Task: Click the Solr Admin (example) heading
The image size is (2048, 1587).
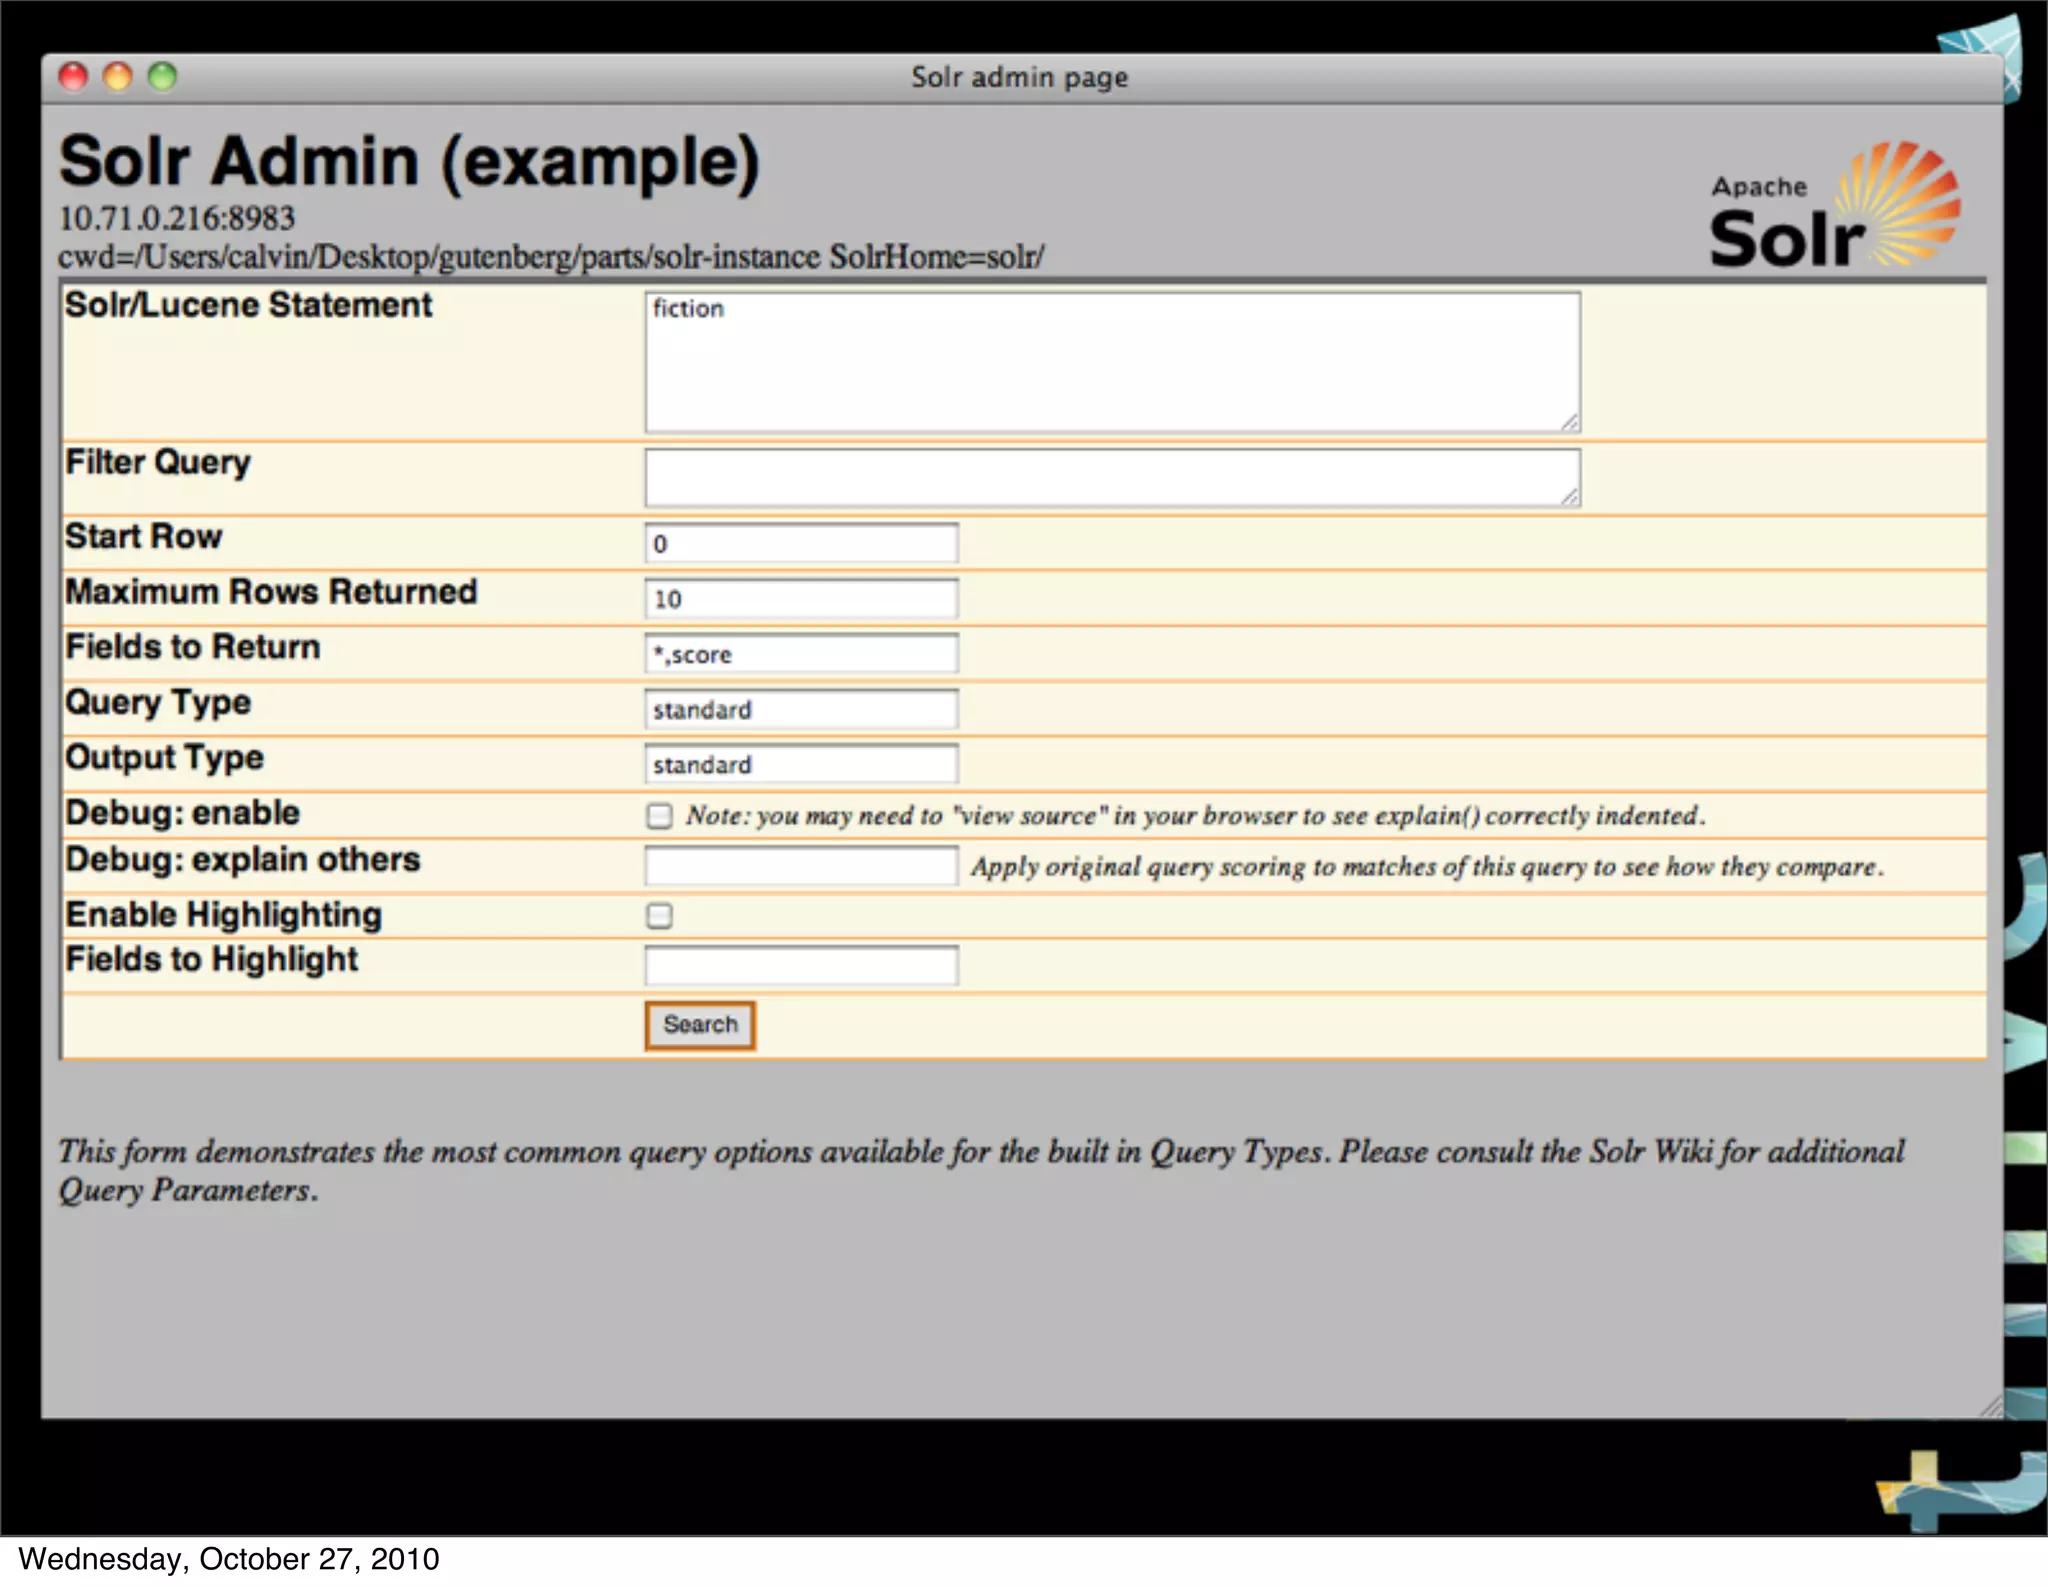Action: pyautogui.click(x=409, y=162)
